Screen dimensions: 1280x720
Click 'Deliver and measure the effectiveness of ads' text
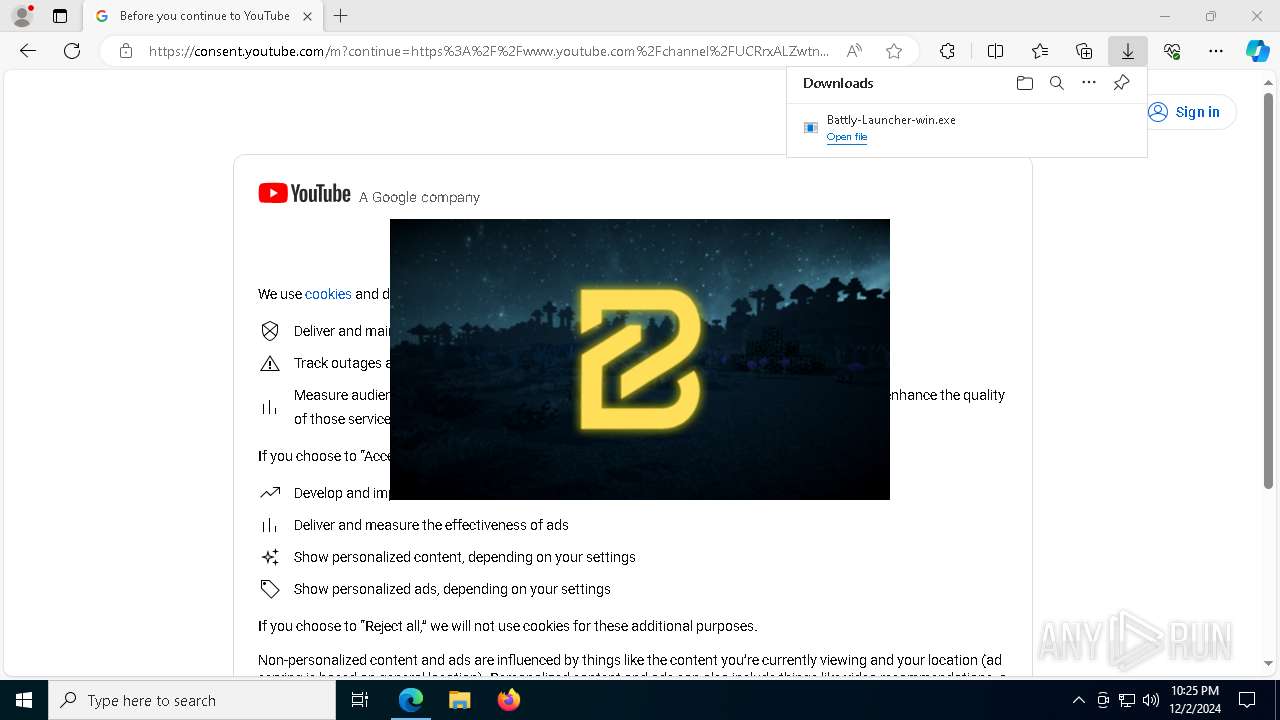[431, 525]
